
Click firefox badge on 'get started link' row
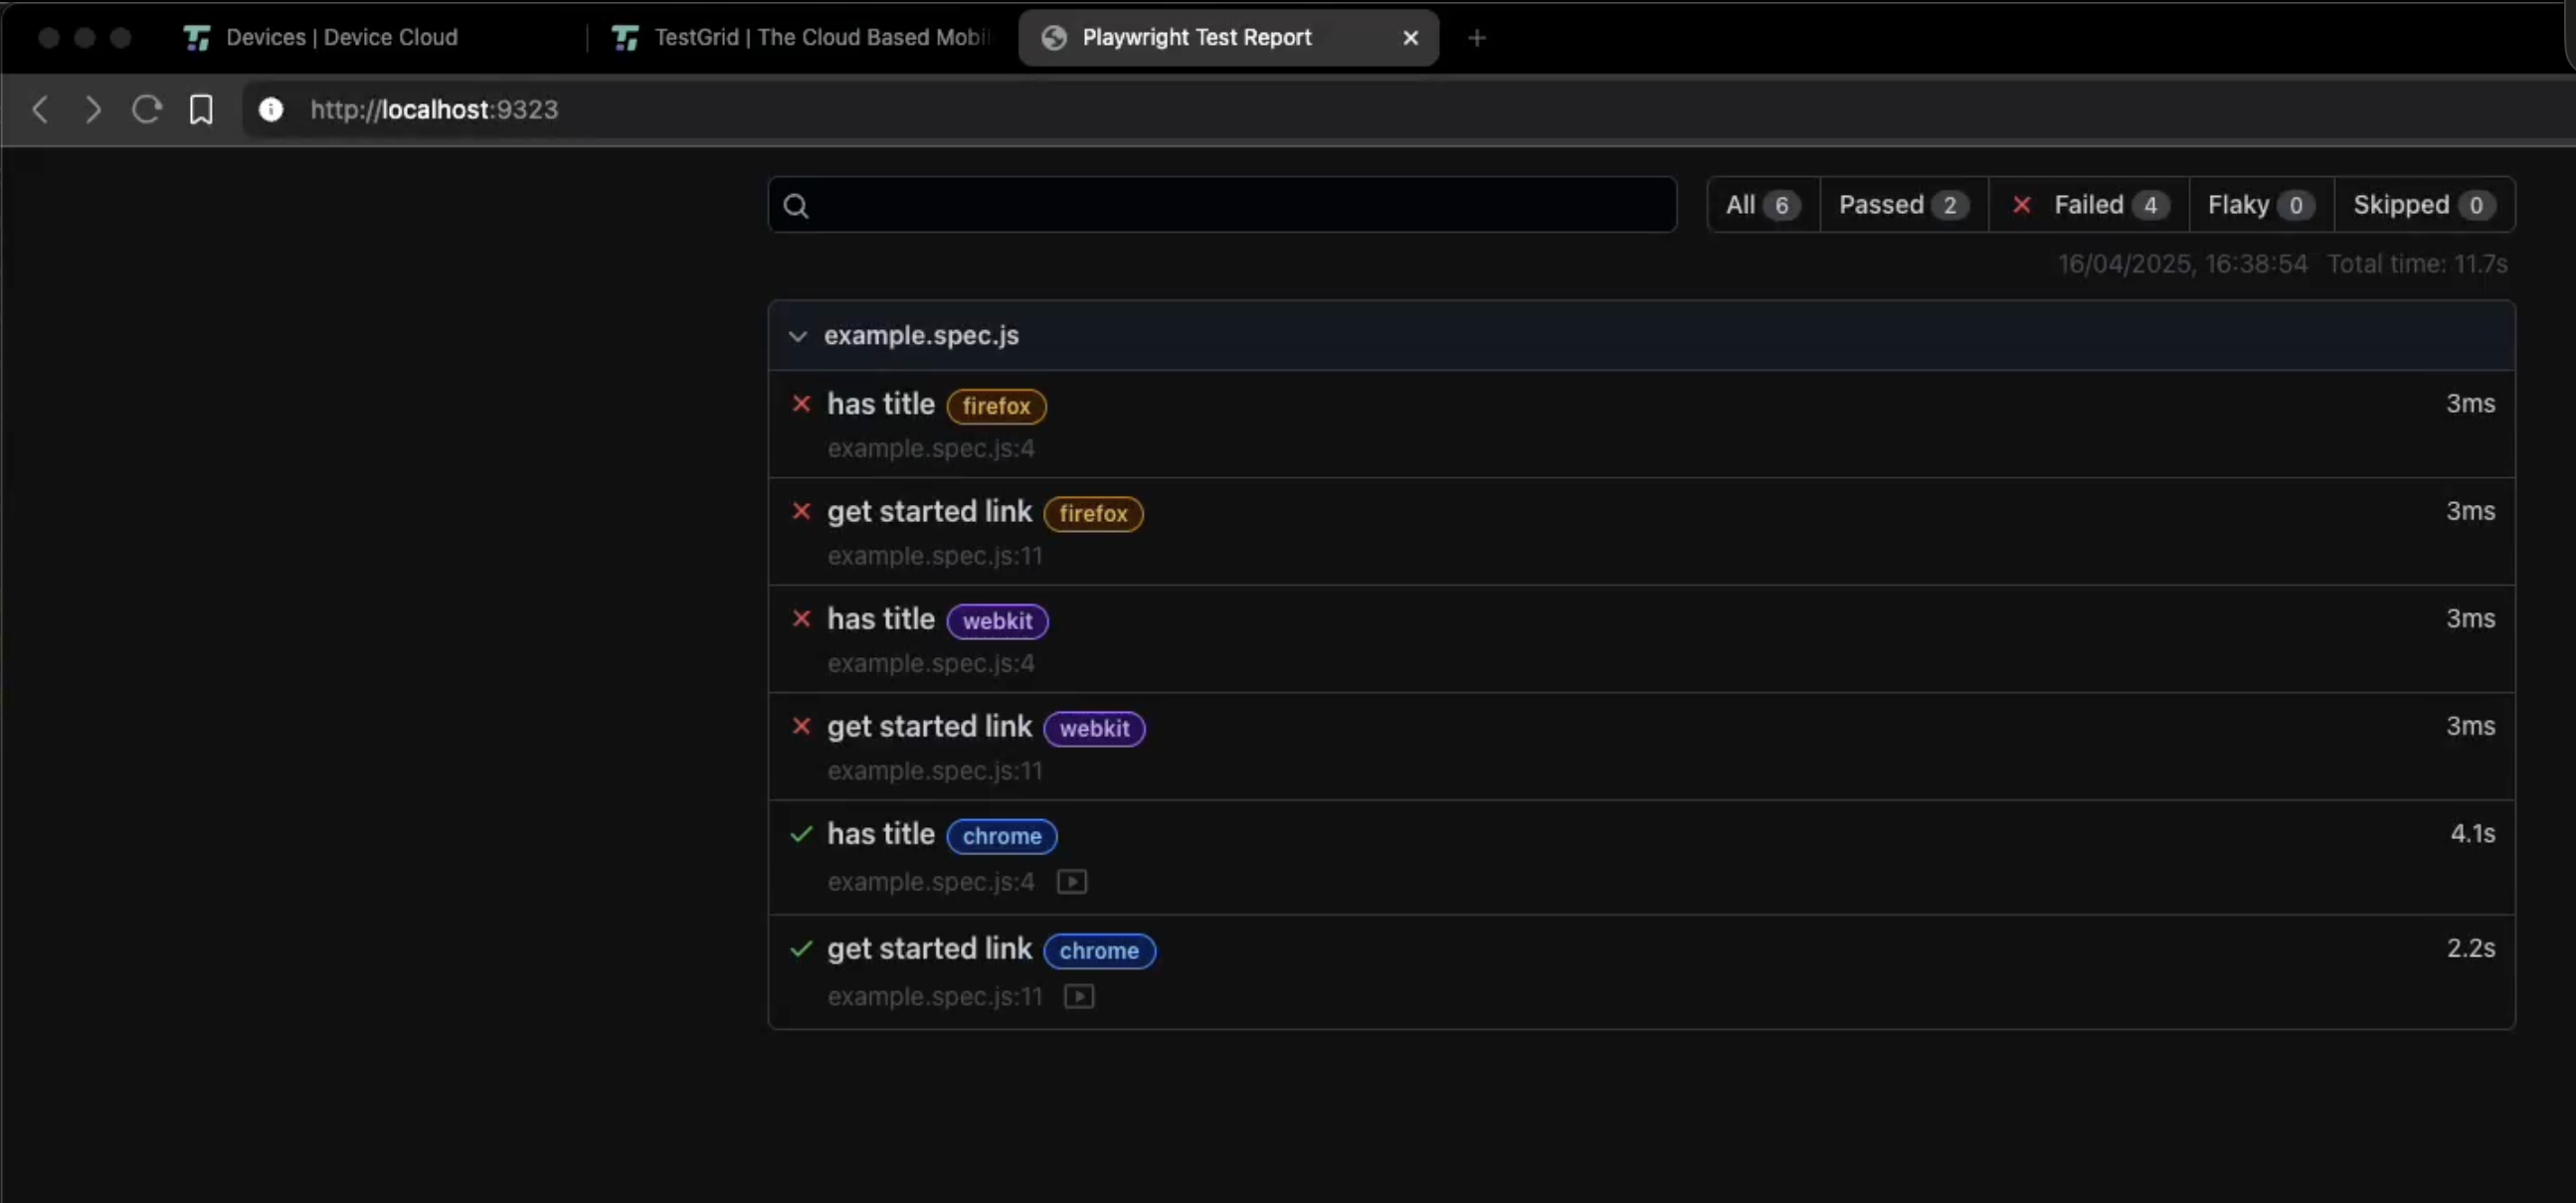[1093, 513]
